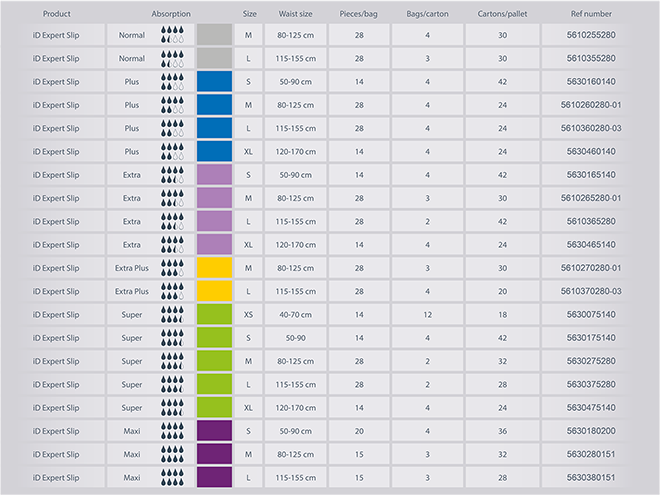This screenshot has width=660, height=495.
Task: Click droplet absorption icon in row 5610370280-03
Action: [x=172, y=291]
